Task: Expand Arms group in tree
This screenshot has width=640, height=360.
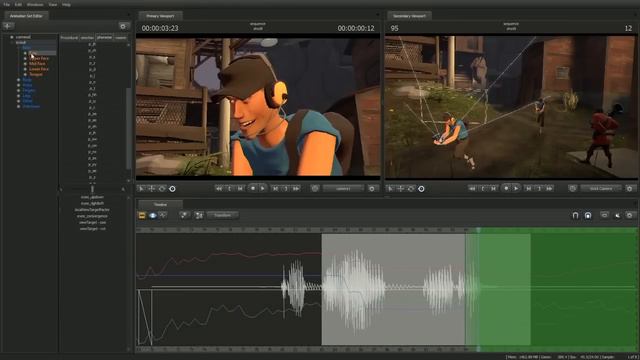Action: [18, 85]
